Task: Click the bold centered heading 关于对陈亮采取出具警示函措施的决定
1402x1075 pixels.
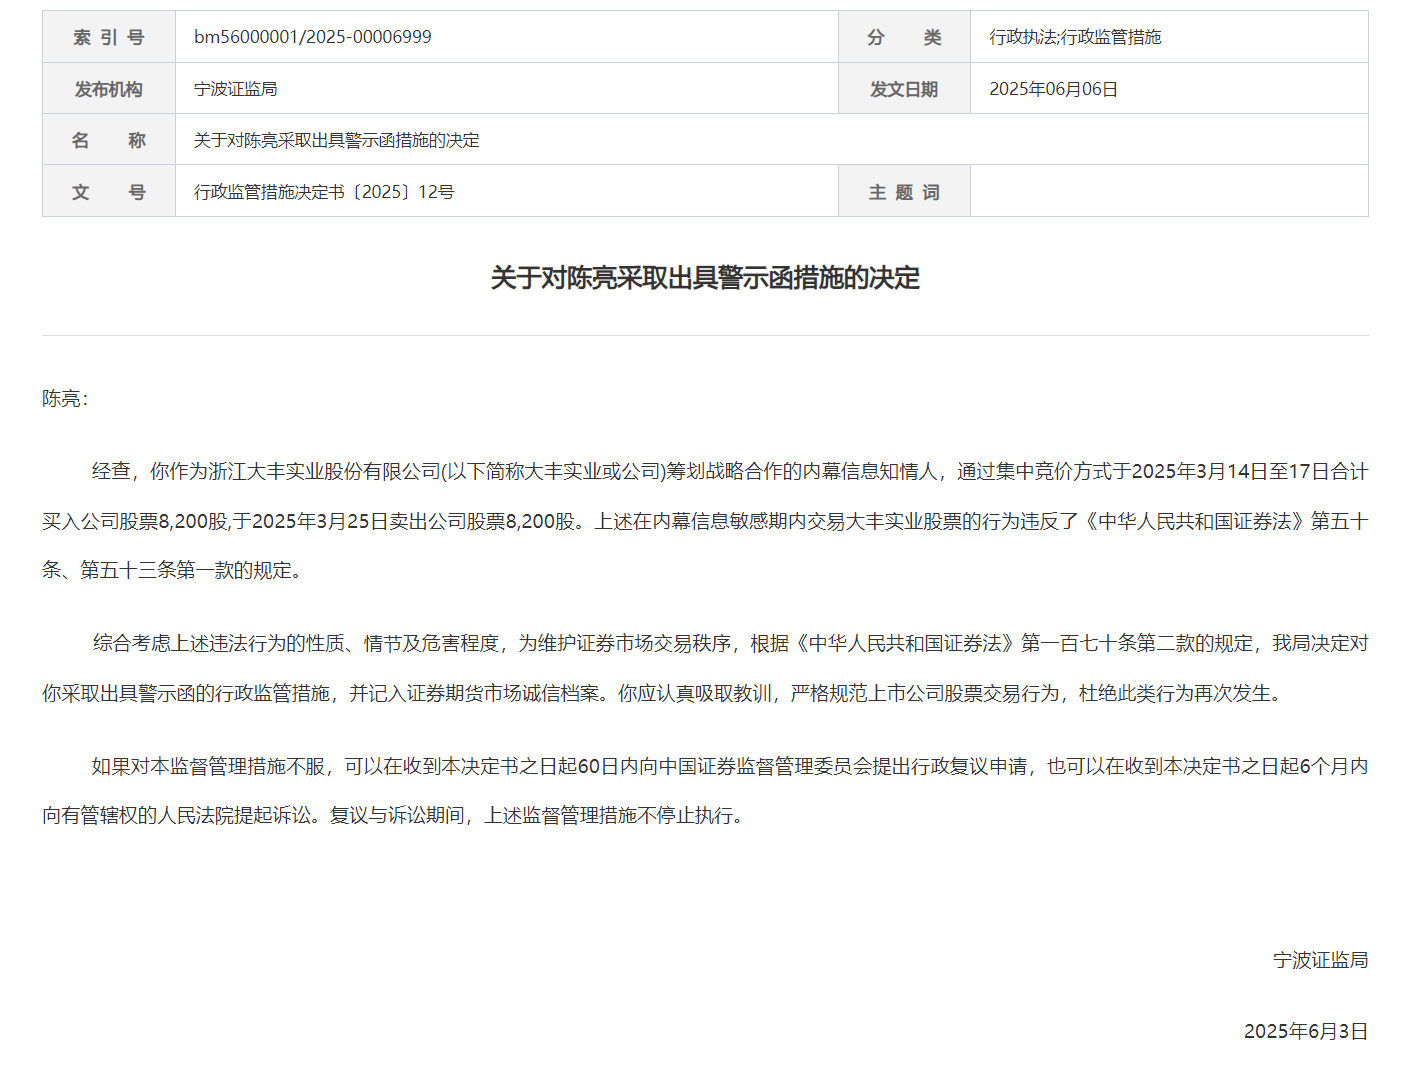Action: [705, 278]
